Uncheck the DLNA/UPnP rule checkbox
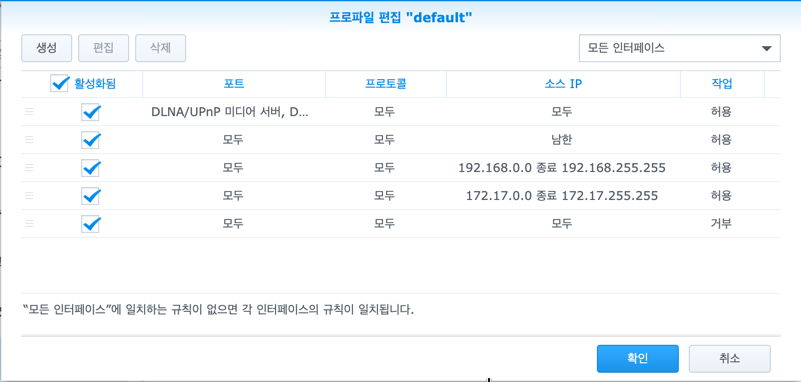The height and width of the screenshot is (382, 801). pos(90,112)
